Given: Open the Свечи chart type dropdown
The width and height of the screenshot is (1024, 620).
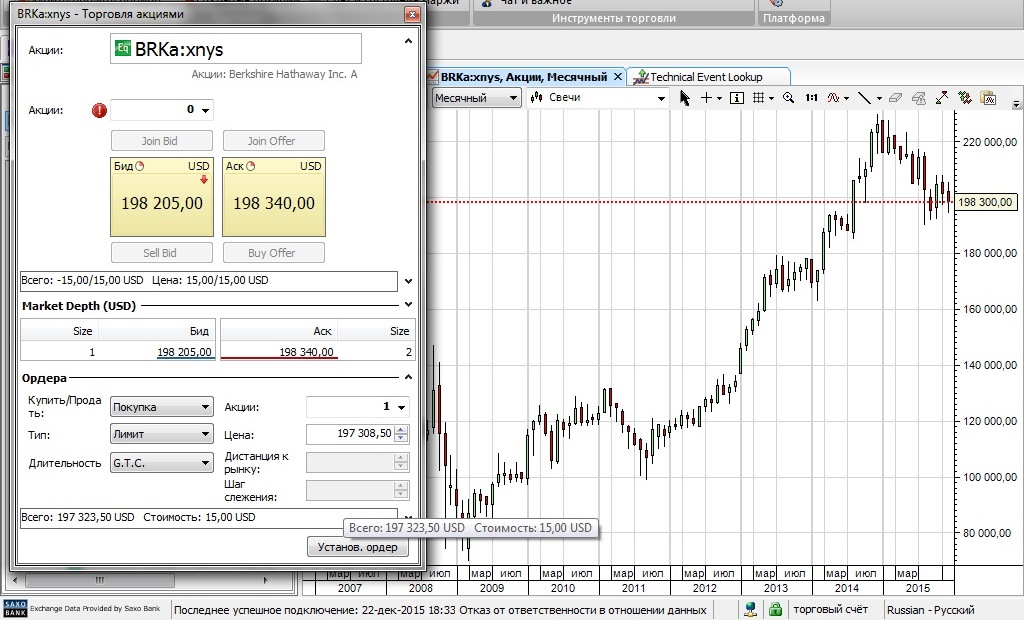Looking at the screenshot, I should click(598, 98).
